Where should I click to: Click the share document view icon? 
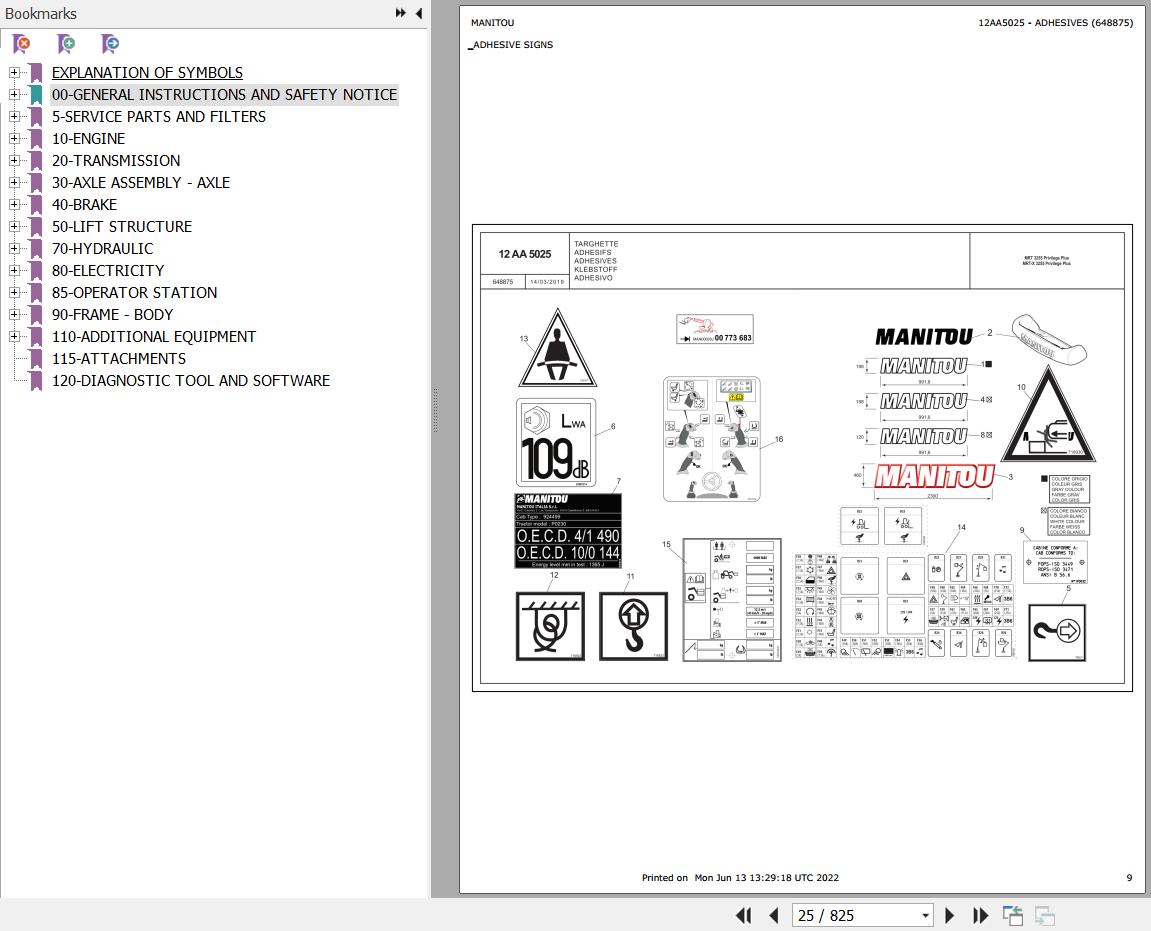coord(1013,916)
